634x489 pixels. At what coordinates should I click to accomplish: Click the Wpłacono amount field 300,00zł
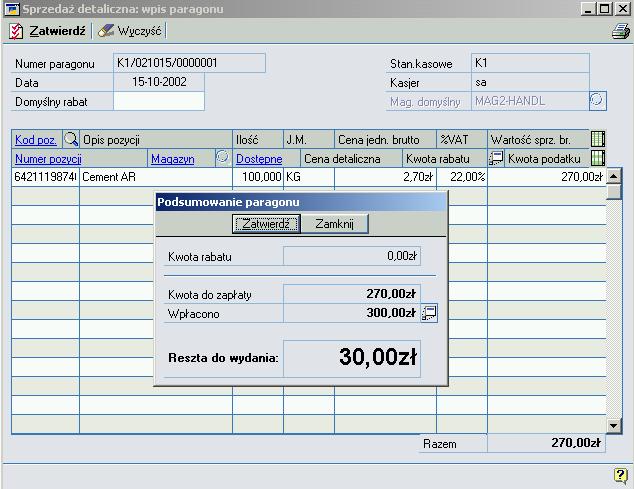tap(352, 313)
